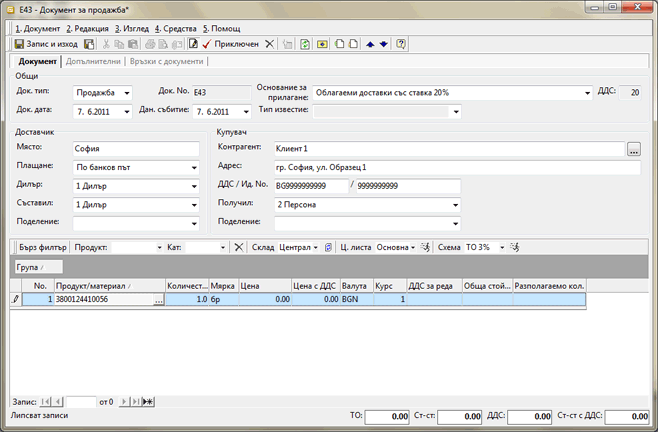658x432 pixels.
Task: Click the blue up arrow icon
Action: pos(370,44)
